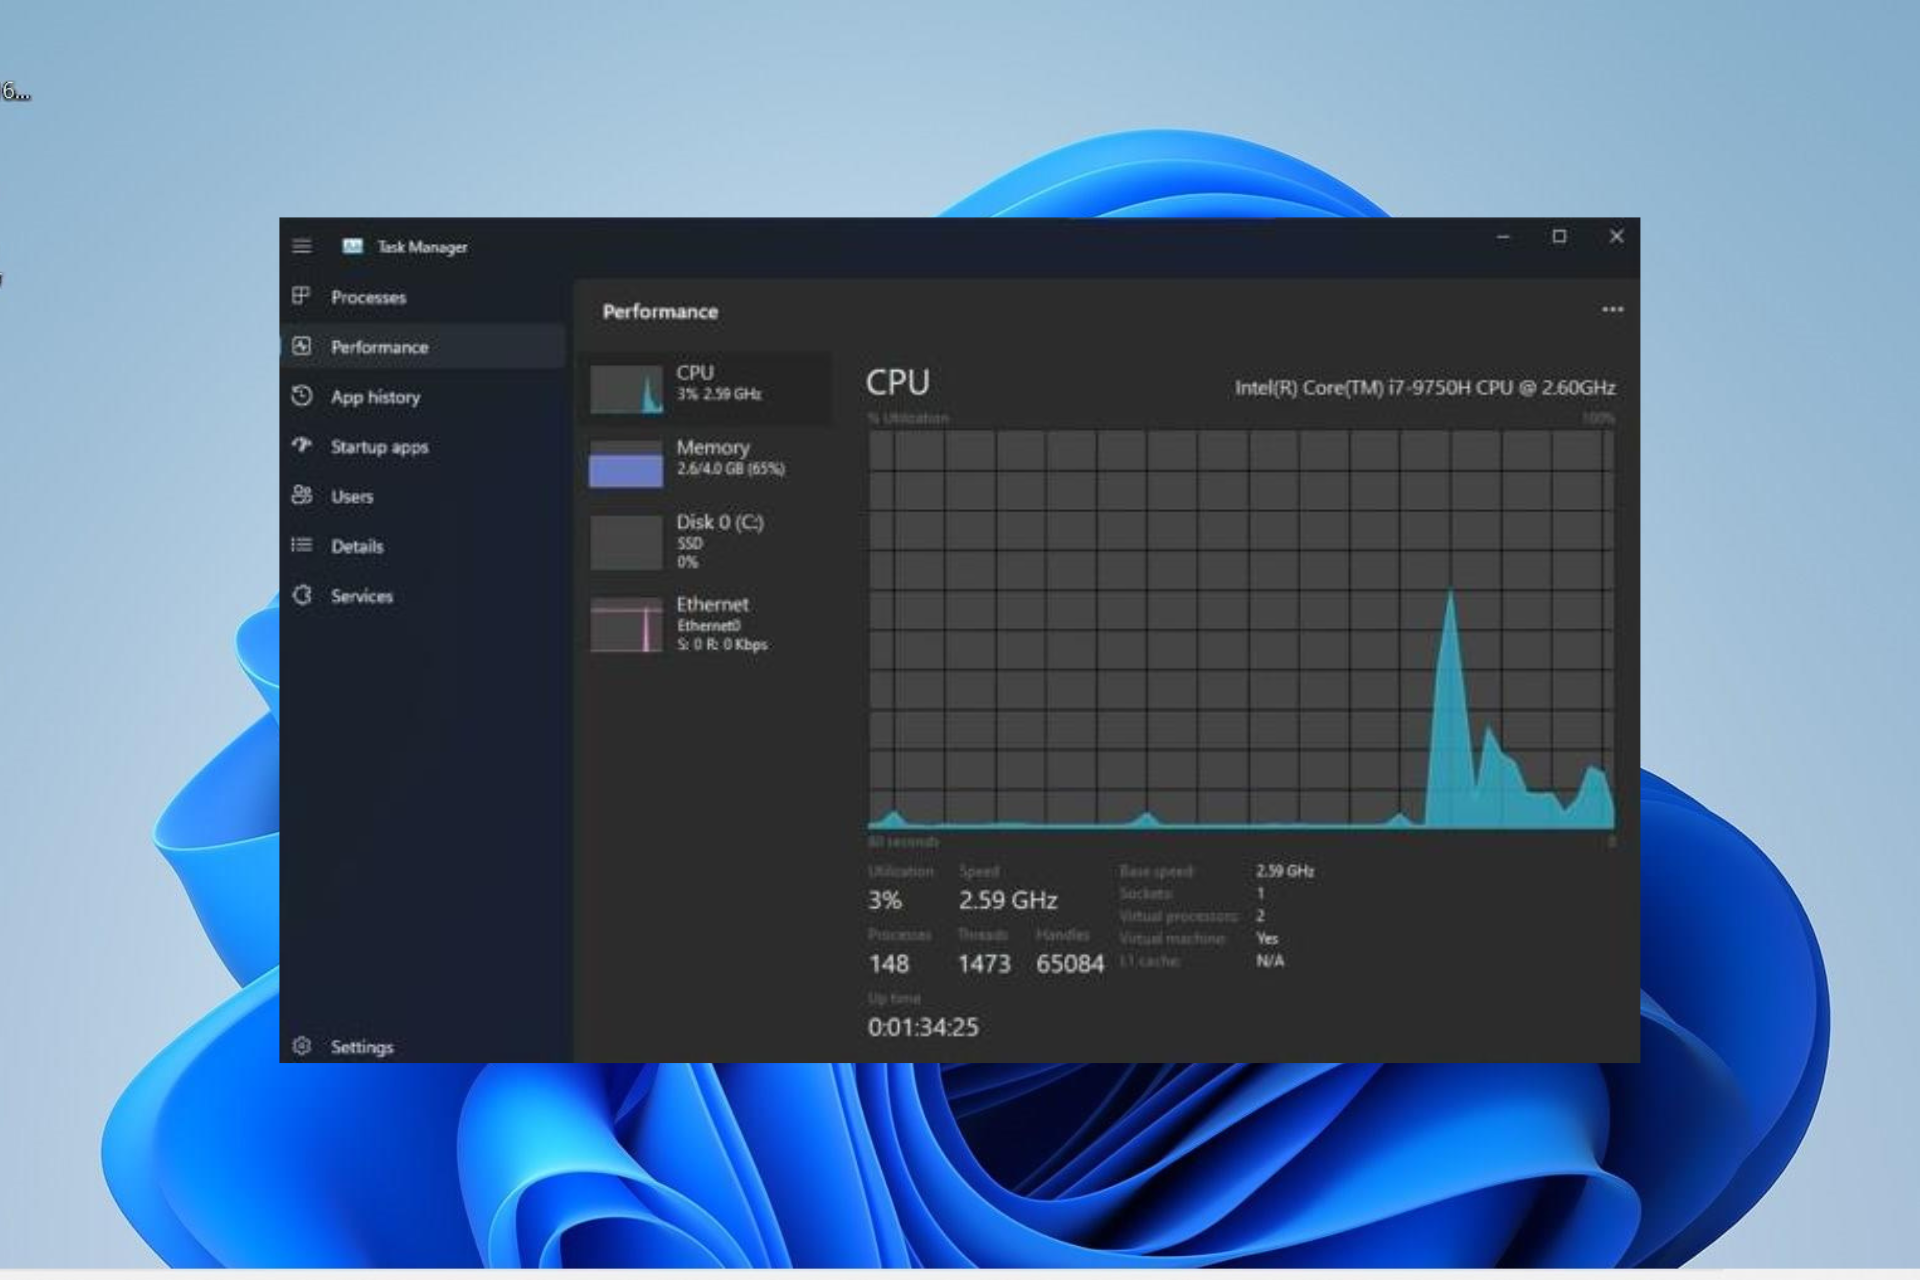
Task: Click the 65084 handles value
Action: coord(1070,964)
